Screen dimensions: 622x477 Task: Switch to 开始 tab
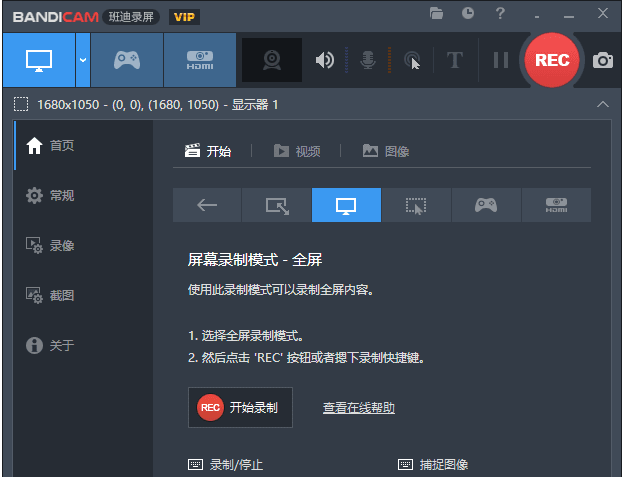208,151
